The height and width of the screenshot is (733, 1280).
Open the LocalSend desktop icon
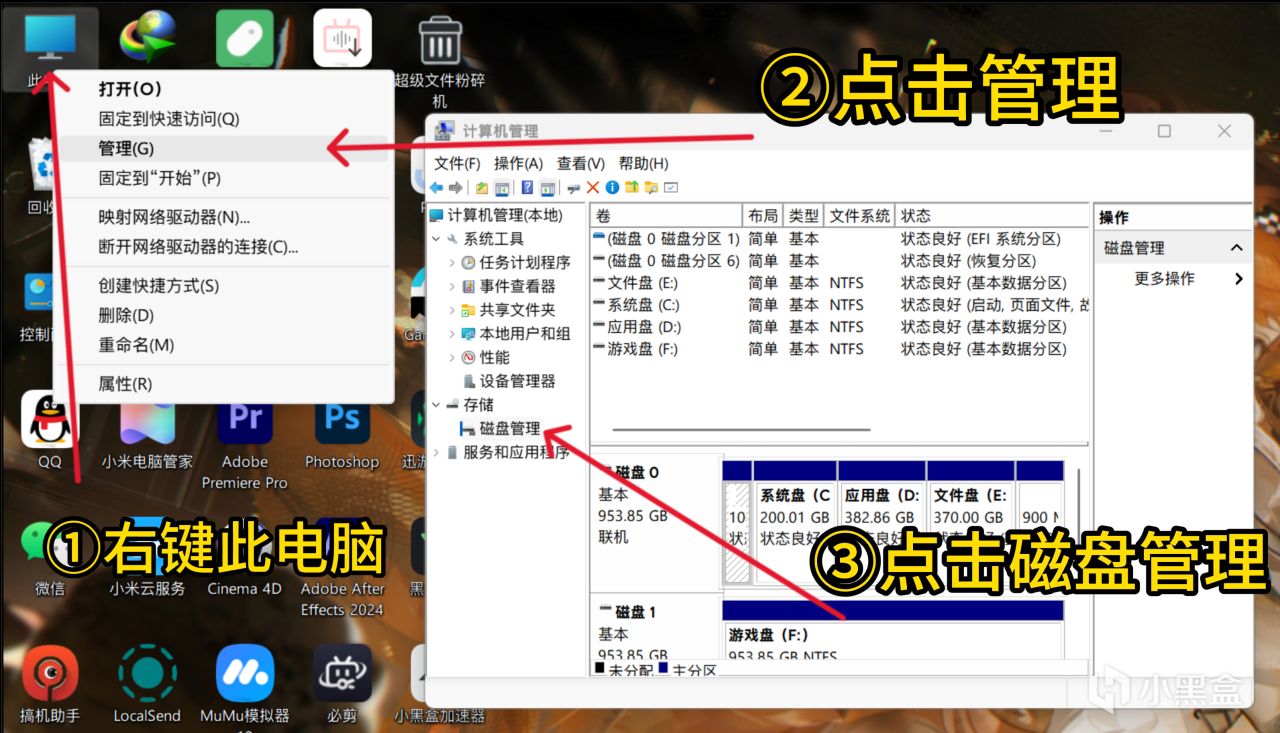pos(147,683)
